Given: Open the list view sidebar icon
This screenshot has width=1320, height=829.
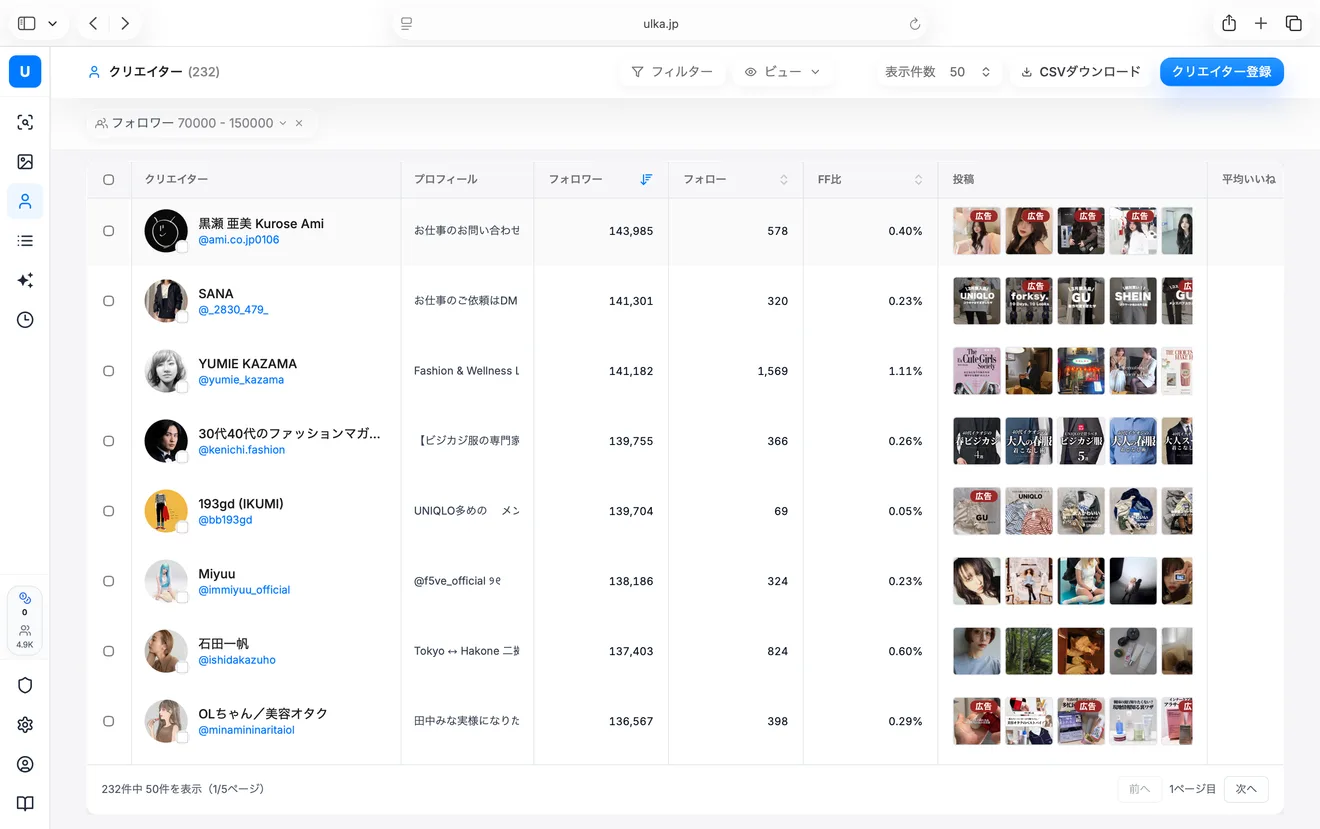Looking at the screenshot, I should coord(25,241).
